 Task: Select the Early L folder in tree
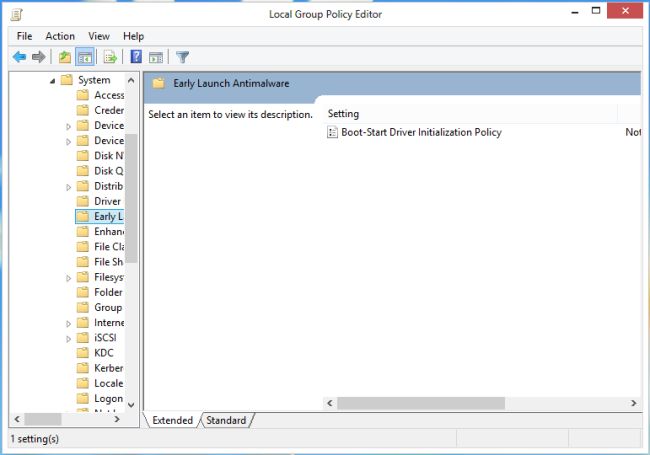100,216
